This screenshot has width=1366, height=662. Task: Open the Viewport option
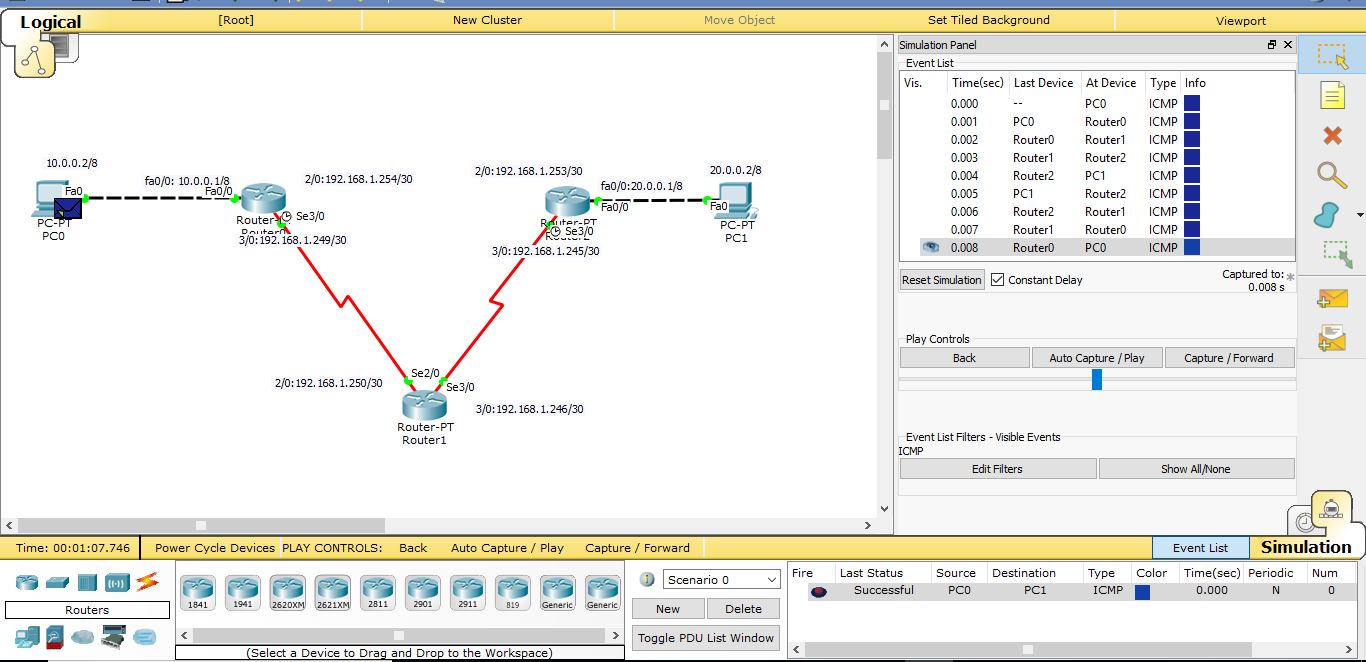1240,20
